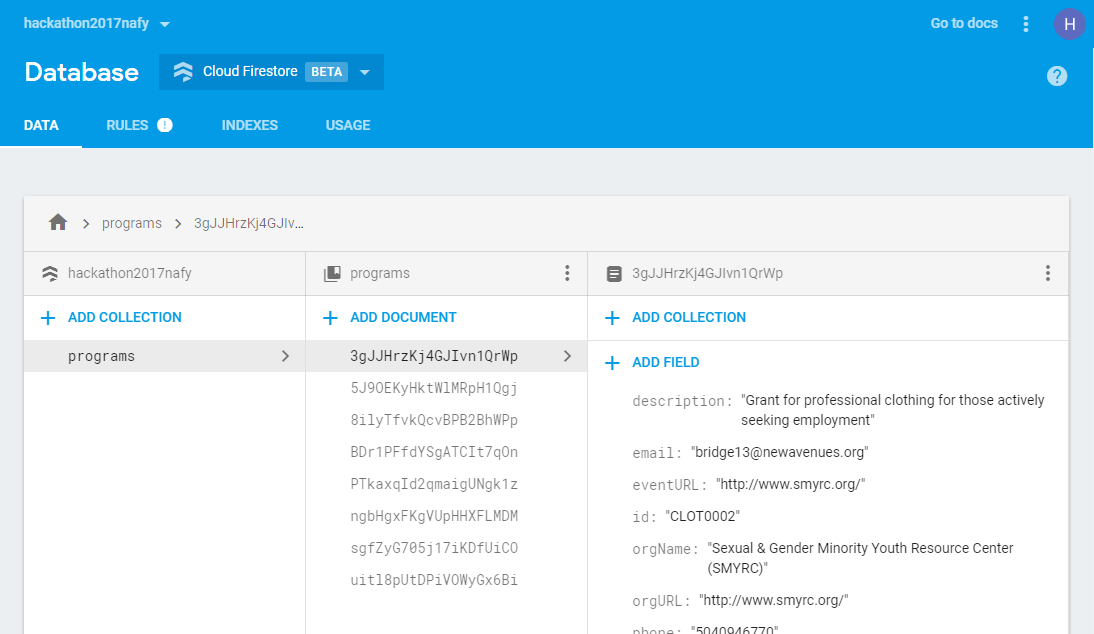Viewport: 1094px width, 634px height.
Task: Click the programs breadcrumb link
Action: tap(132, 223)
